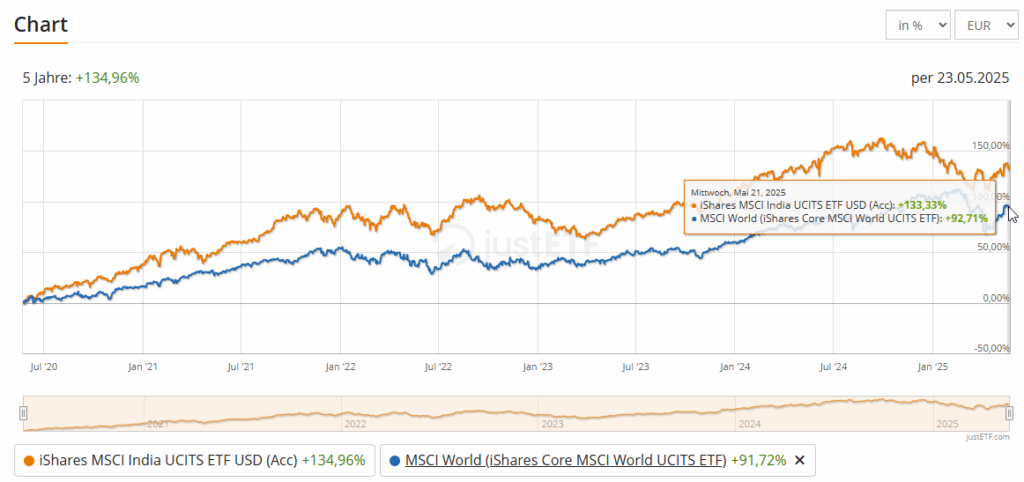Screen dimensions: 1024x482
Task: Click the 50,00% y-axis label
Action: [993, 247]
